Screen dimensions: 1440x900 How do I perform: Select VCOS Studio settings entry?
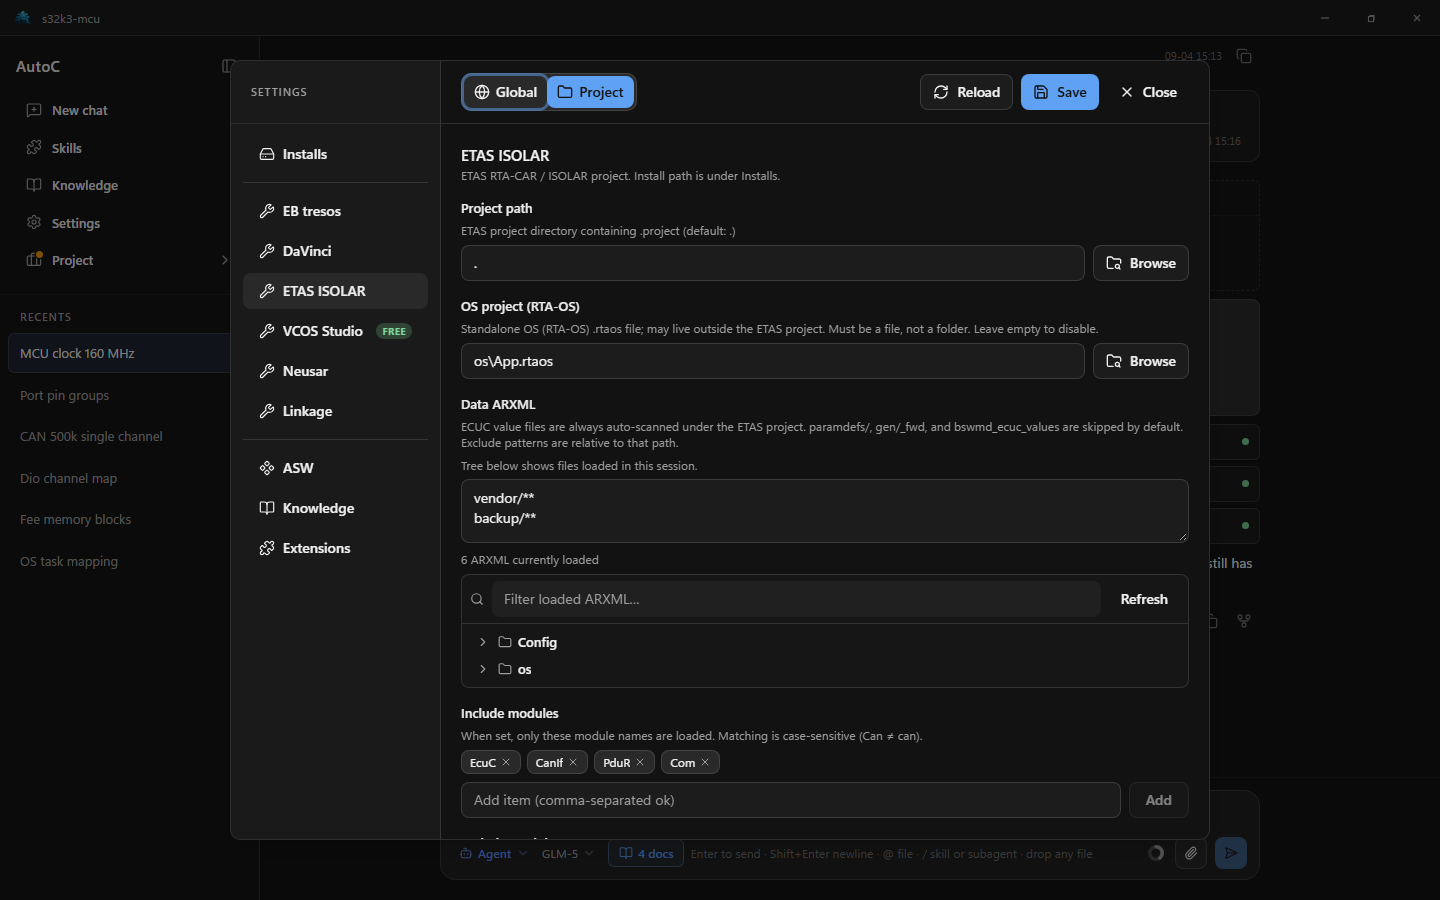(x=335, y=331)
